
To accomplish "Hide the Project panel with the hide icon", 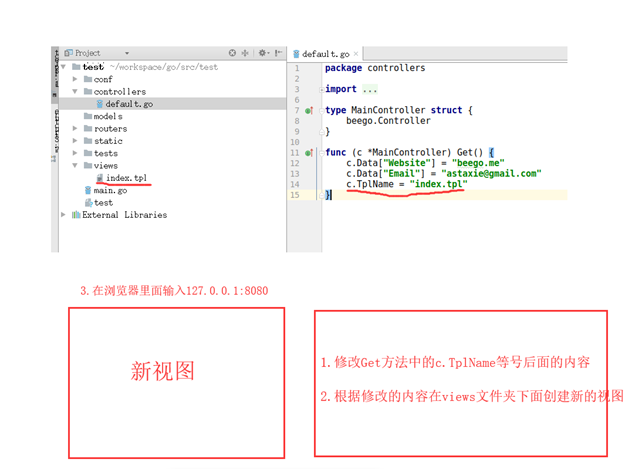I will (x=278, y=53).
